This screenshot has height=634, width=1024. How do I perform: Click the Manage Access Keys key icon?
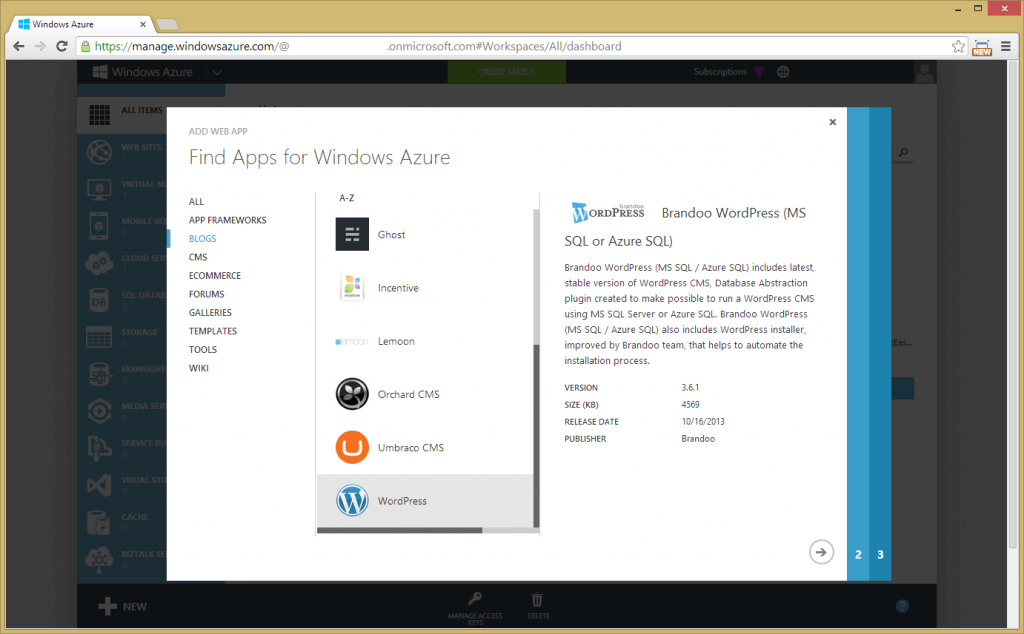[475, 599]
